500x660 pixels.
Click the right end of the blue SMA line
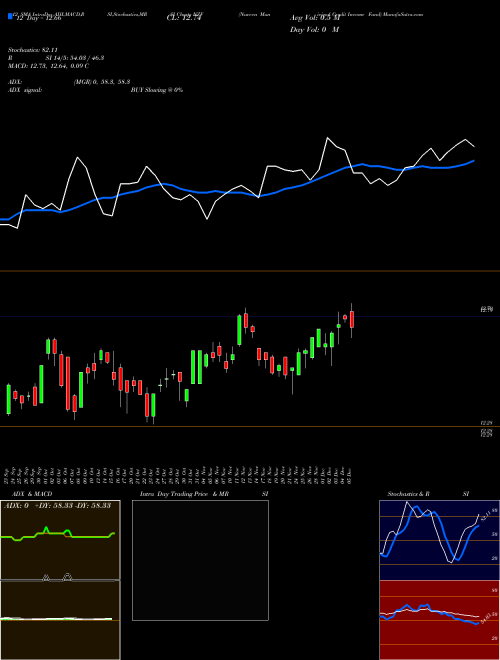point(474,161)
